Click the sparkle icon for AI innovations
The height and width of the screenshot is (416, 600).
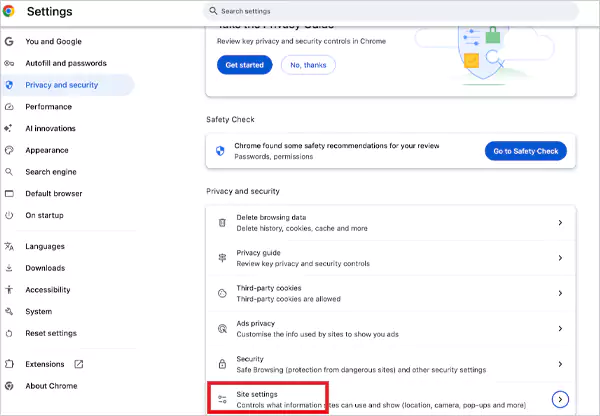(x=8, y=128)
